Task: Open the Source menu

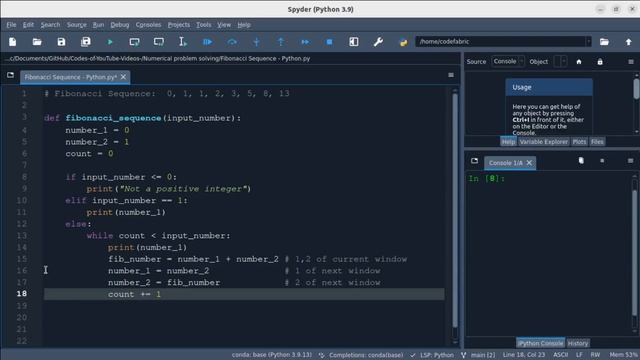Action: pos(77,25)
